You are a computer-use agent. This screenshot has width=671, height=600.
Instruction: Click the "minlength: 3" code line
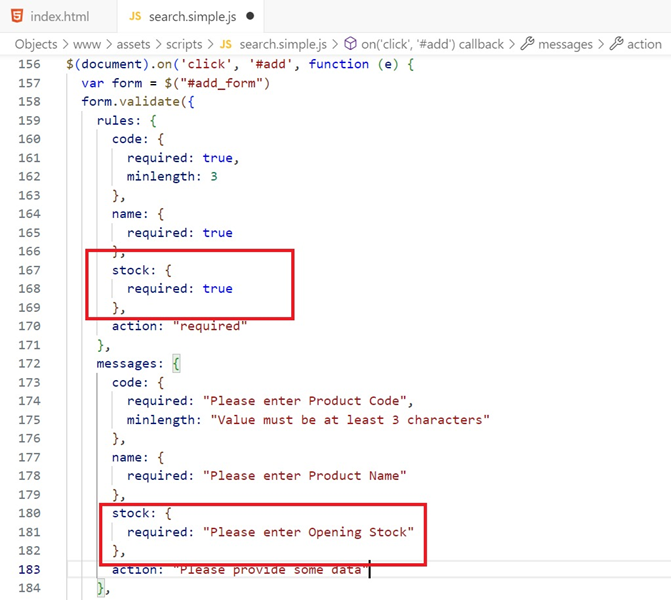point(172,177)
